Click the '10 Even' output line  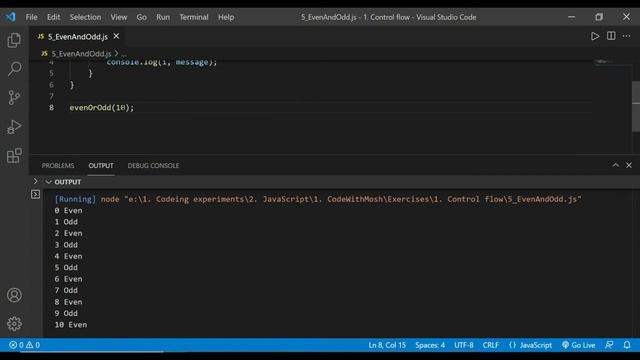tap(71, 325)
